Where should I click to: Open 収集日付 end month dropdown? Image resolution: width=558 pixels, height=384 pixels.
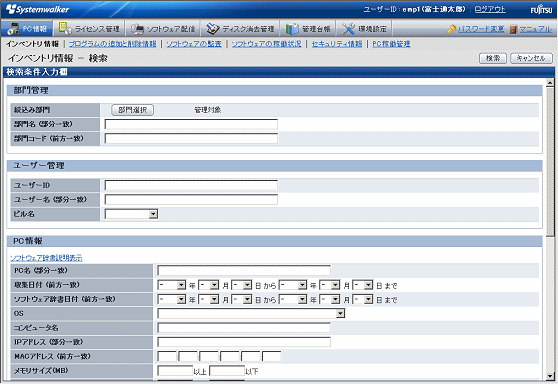click(330, 285)
